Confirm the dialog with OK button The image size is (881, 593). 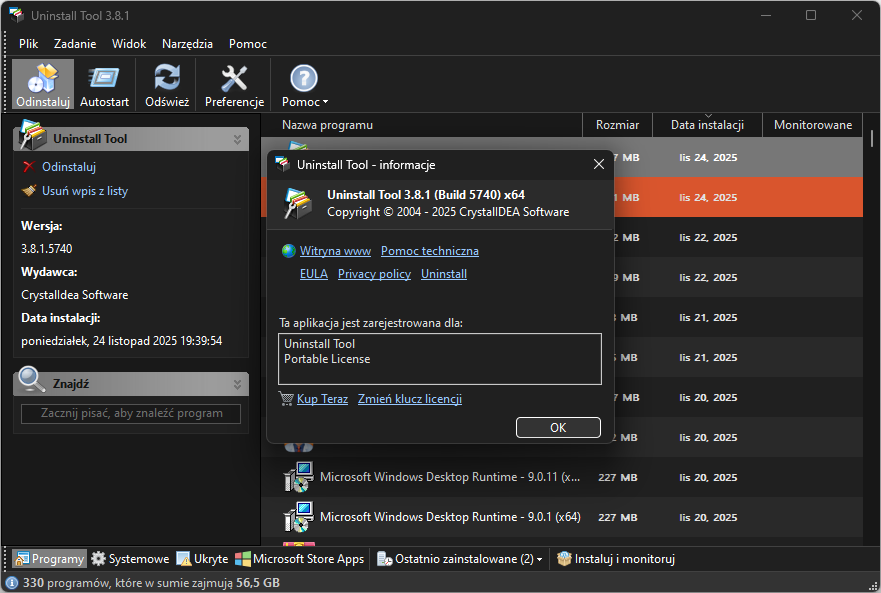point(558,428)
